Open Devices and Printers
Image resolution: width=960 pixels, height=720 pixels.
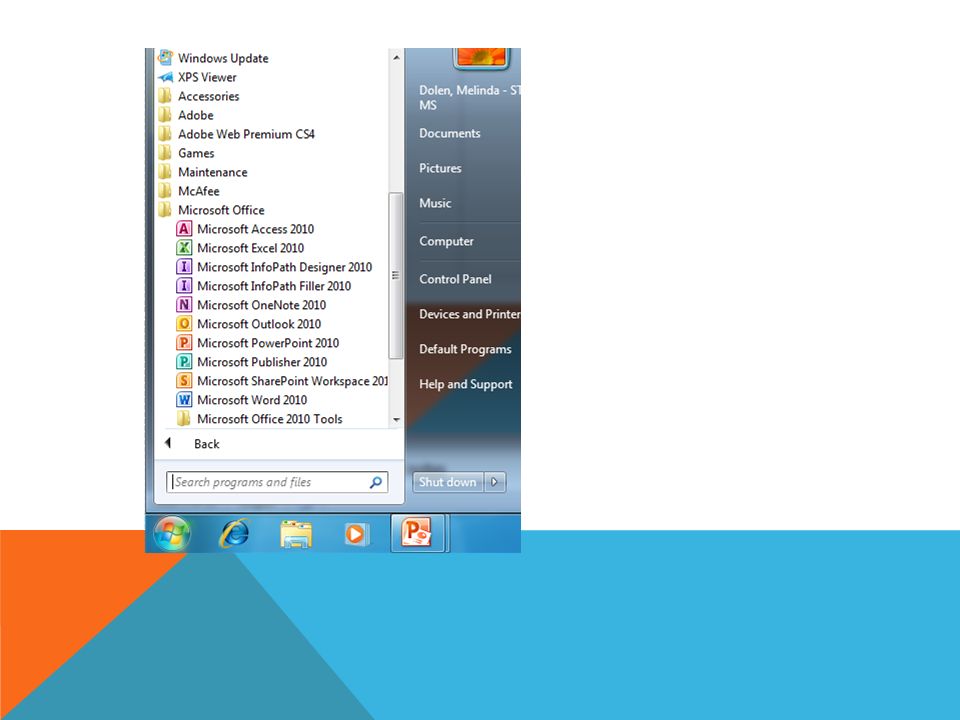coord(470,314)
